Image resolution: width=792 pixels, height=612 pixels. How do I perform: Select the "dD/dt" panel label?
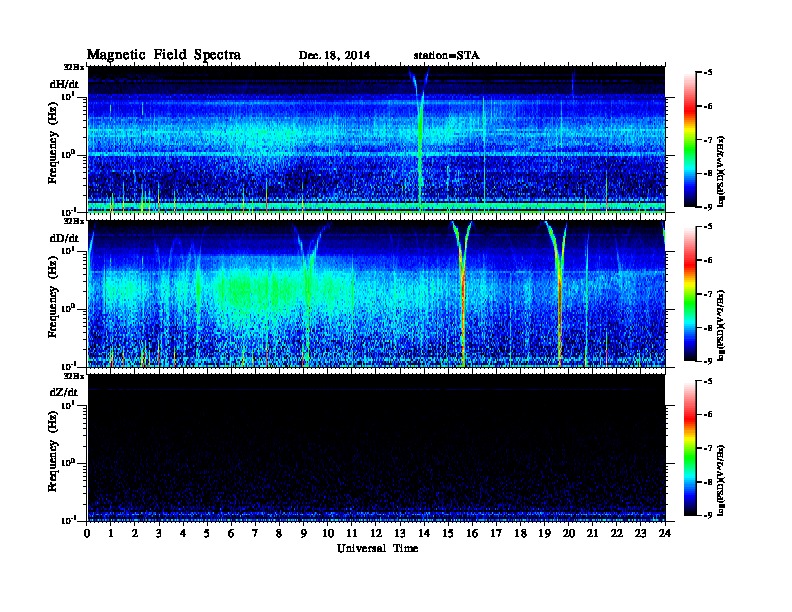[64, 238]
